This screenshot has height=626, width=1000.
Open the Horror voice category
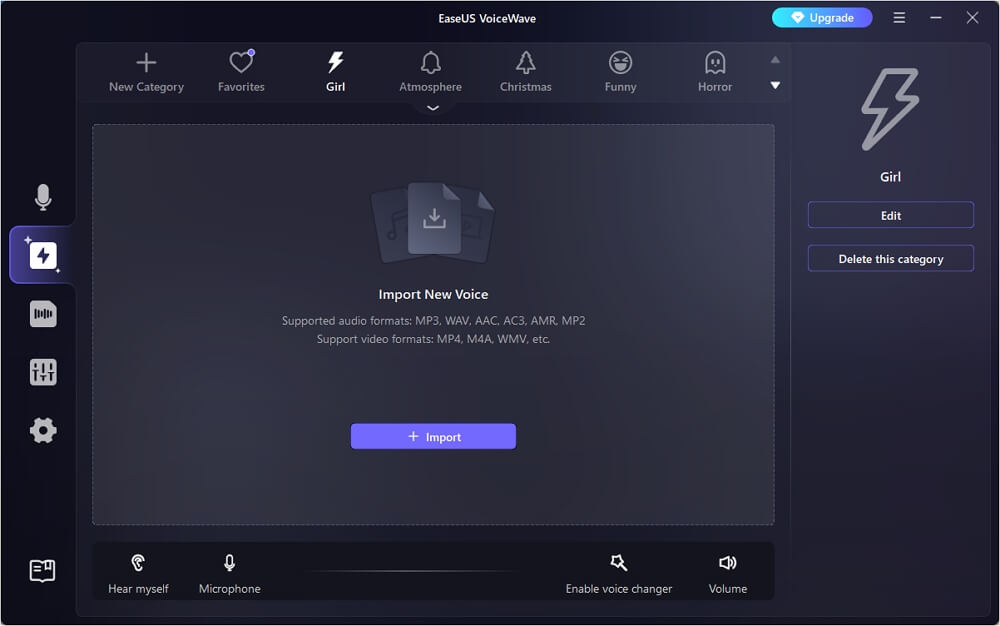(715, 70)
